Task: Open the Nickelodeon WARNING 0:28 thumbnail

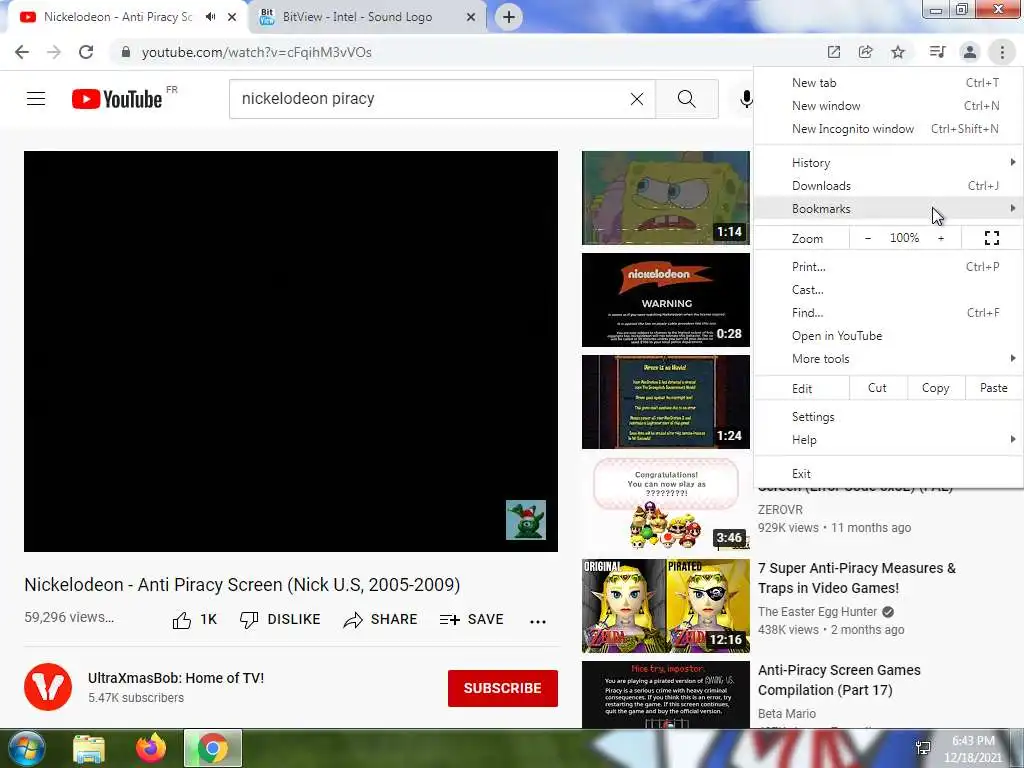Action: [x=665, y=300]
